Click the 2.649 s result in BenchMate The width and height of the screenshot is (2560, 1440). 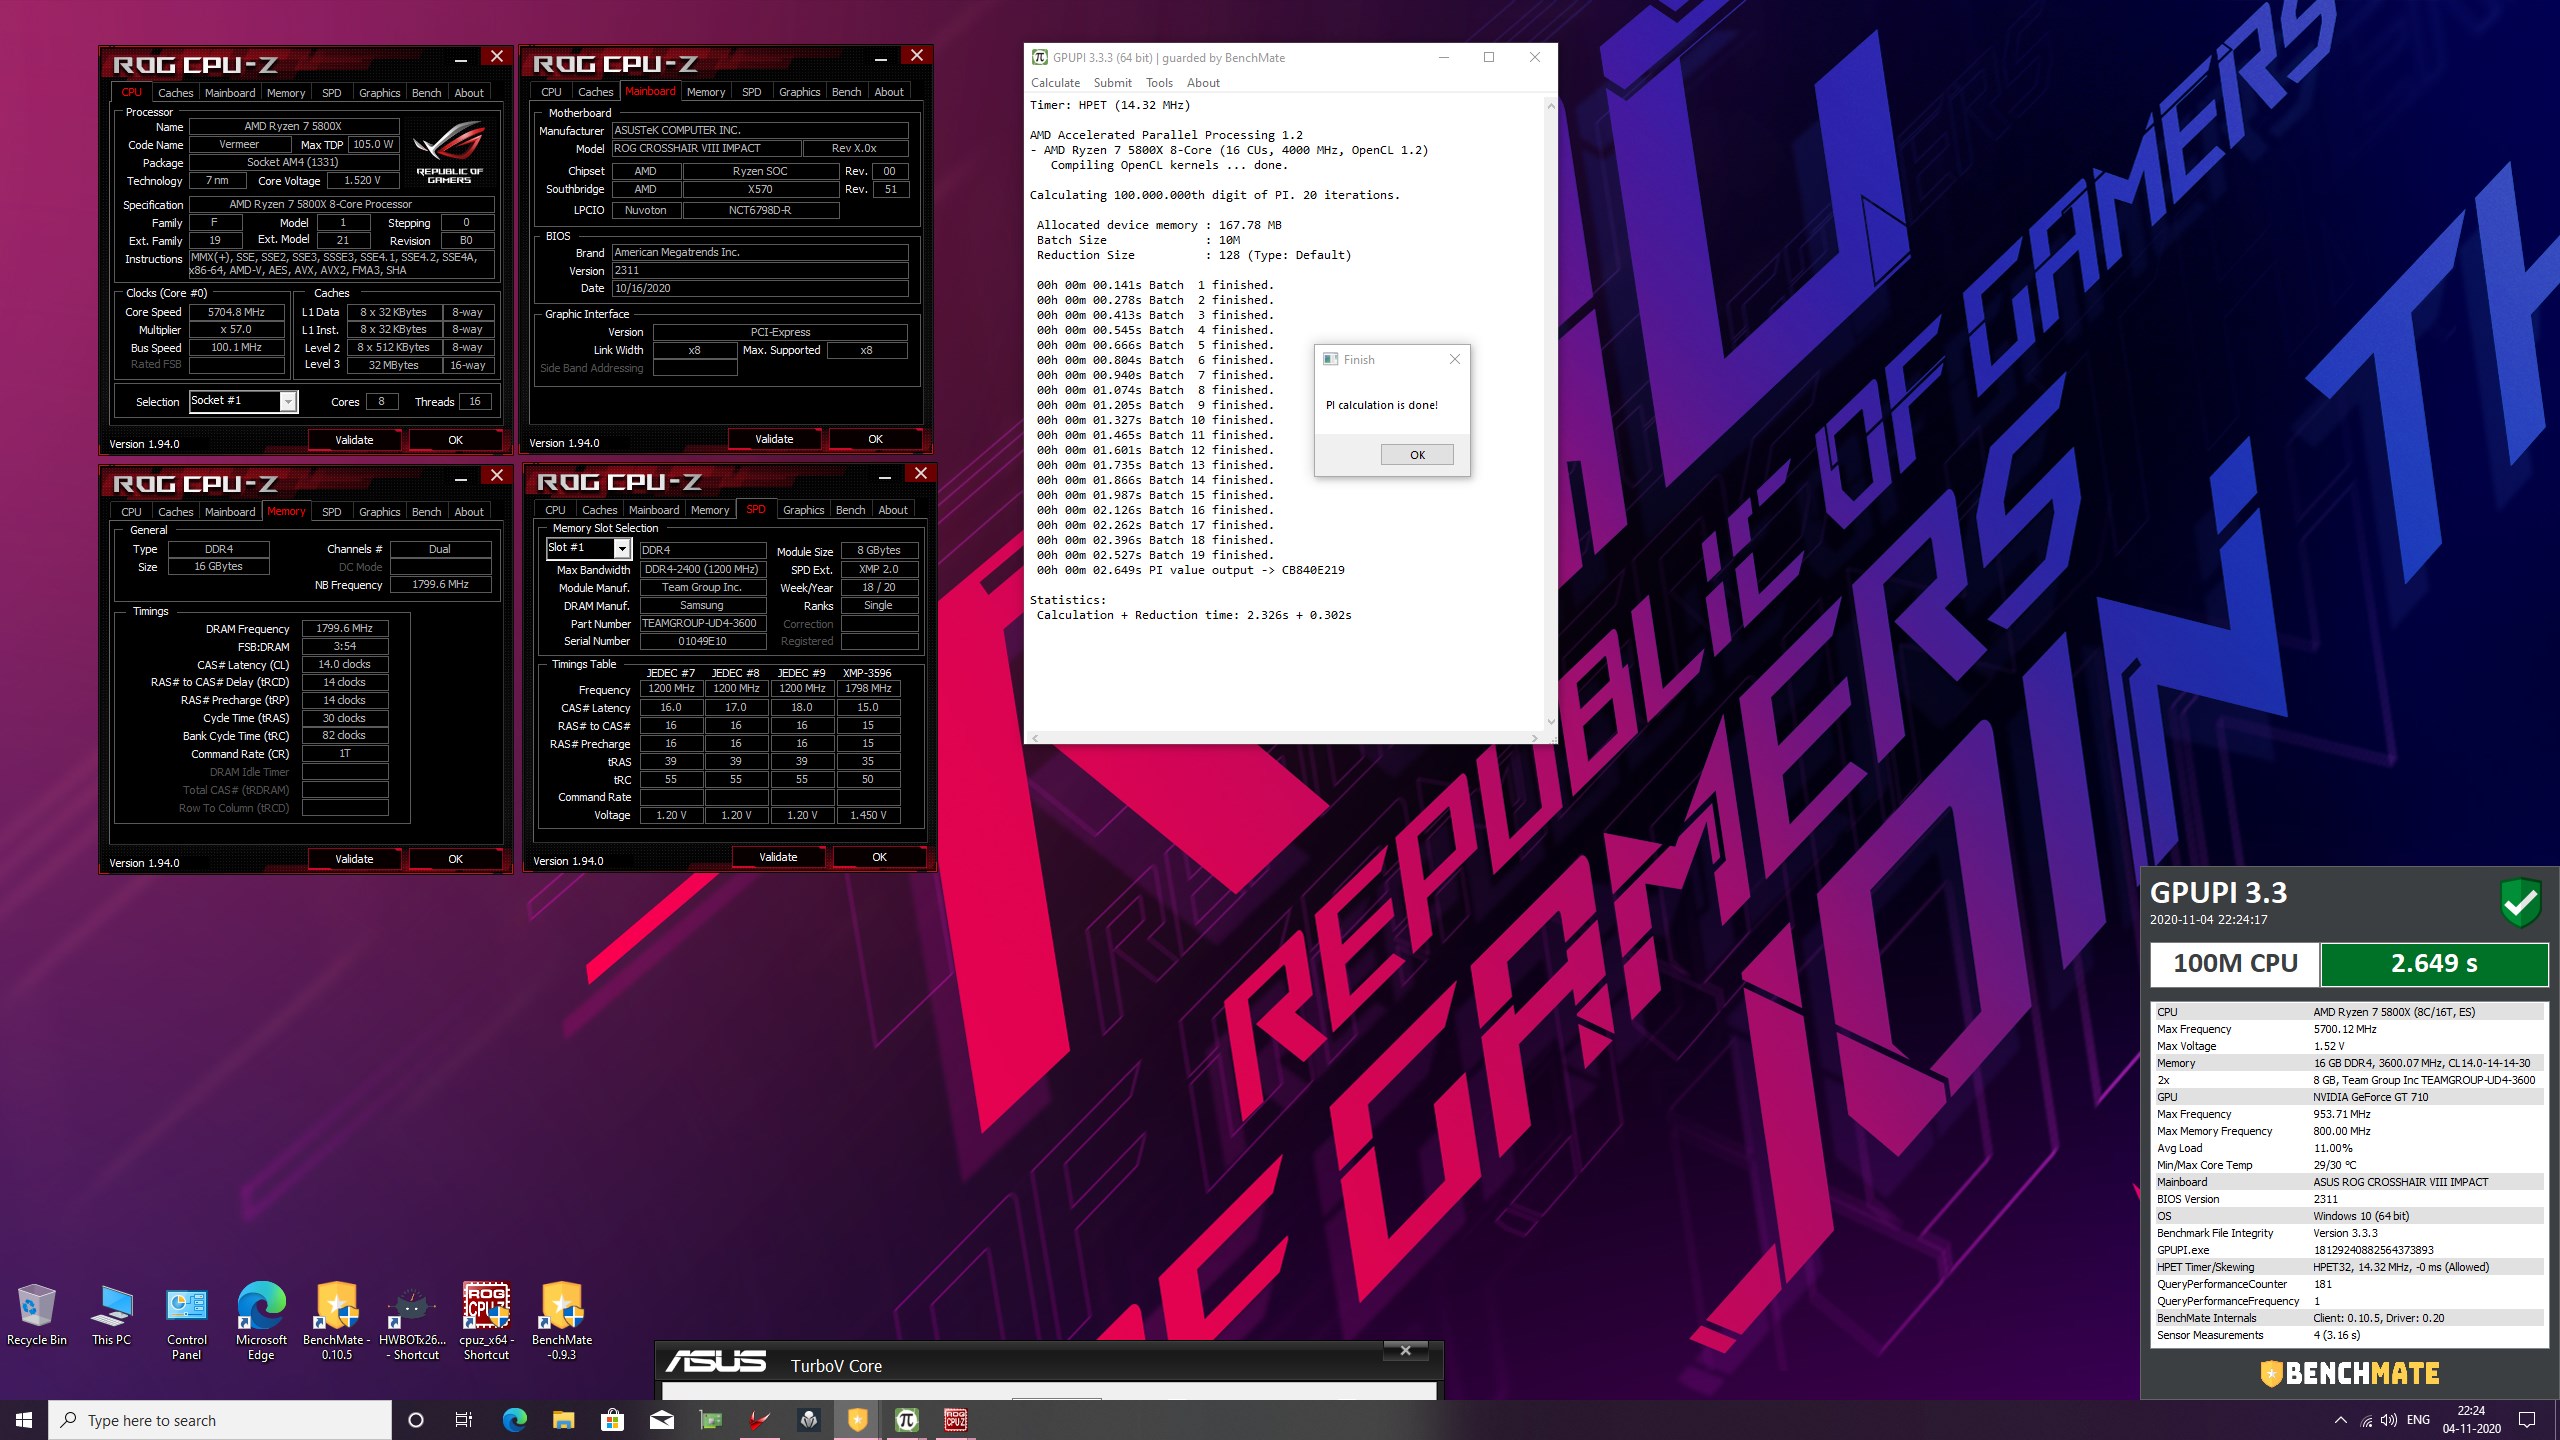(x=2434, y=964)
